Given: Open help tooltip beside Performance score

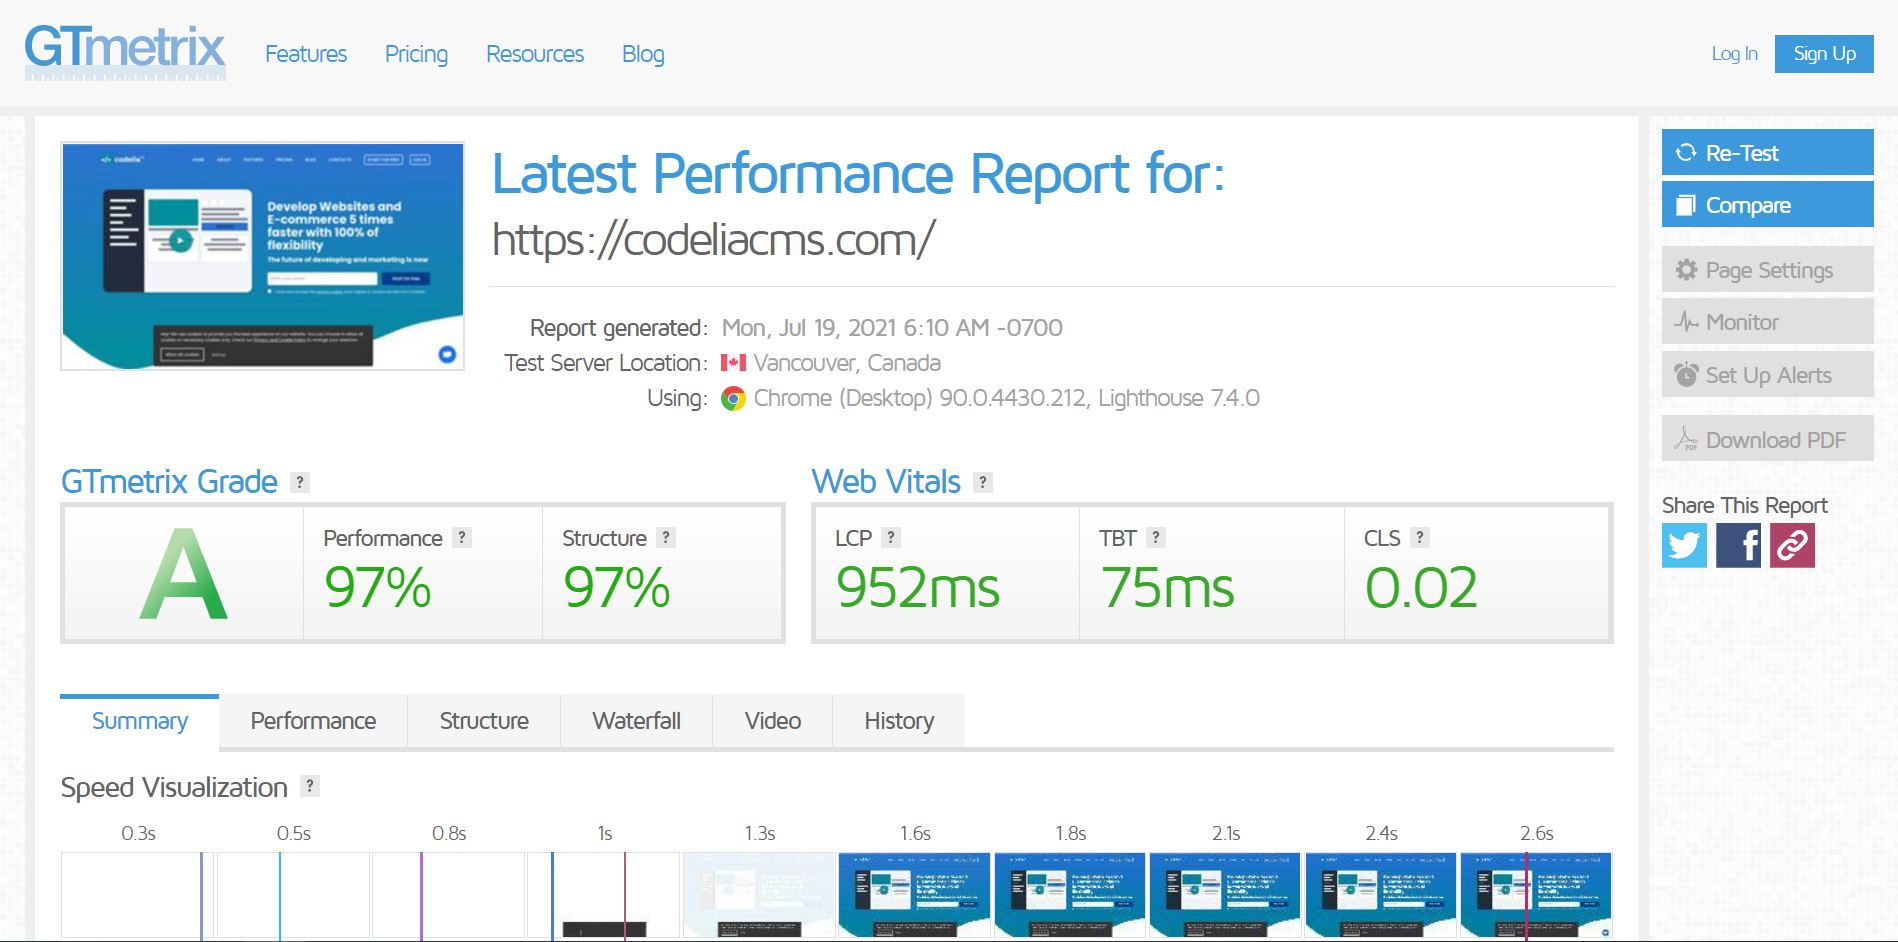Looking at the screenshot, I should 461,538.
